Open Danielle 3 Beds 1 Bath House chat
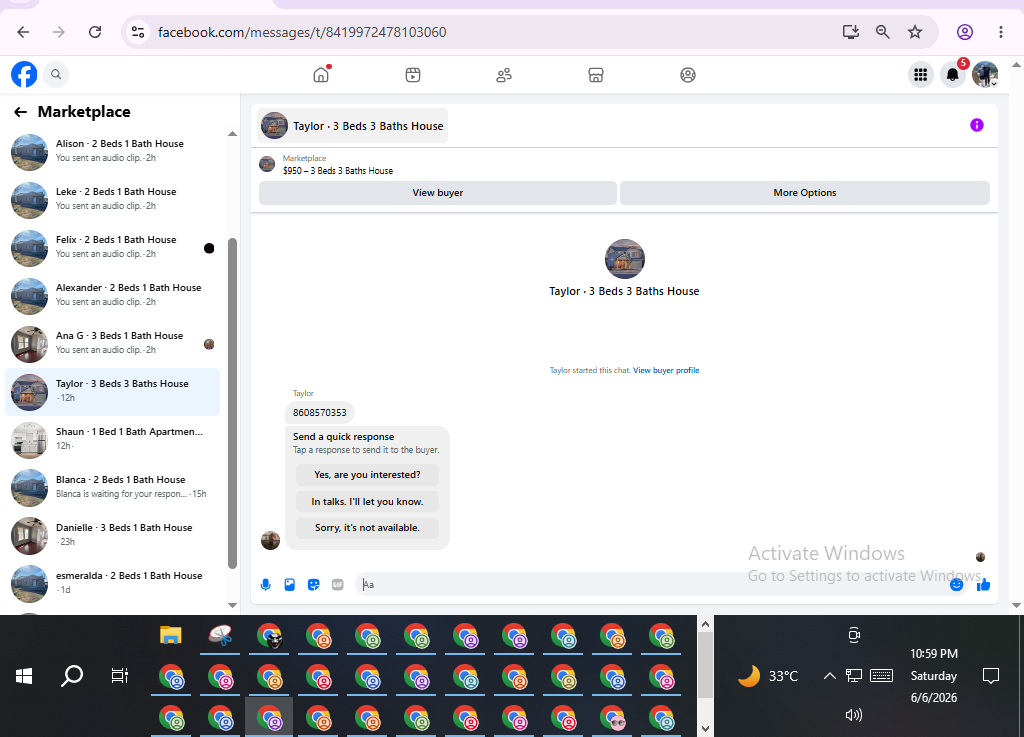1024x737 pixels. click(112, 536)
